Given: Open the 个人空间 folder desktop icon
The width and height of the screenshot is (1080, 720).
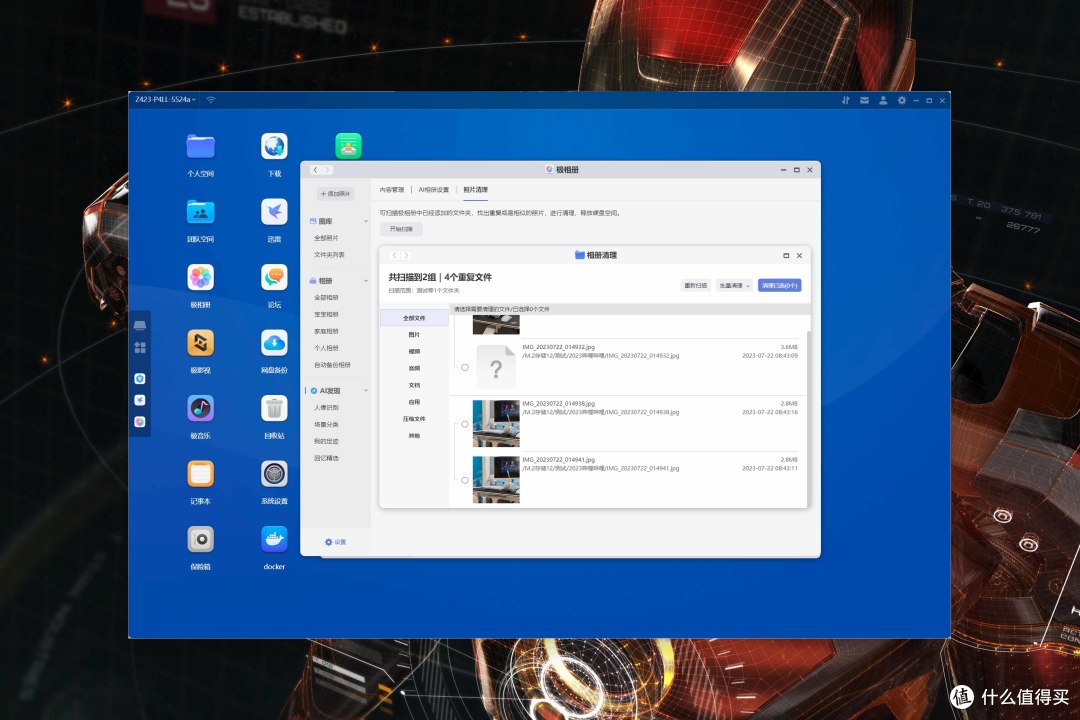Looking at the screenshot, I should (x=200, y=147).
